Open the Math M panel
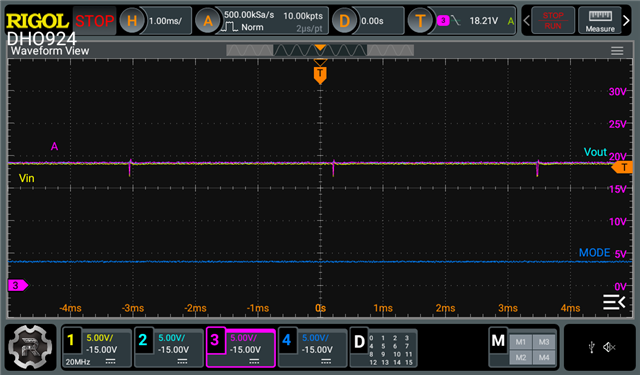 pyautogui.click(x=498, y=340)
